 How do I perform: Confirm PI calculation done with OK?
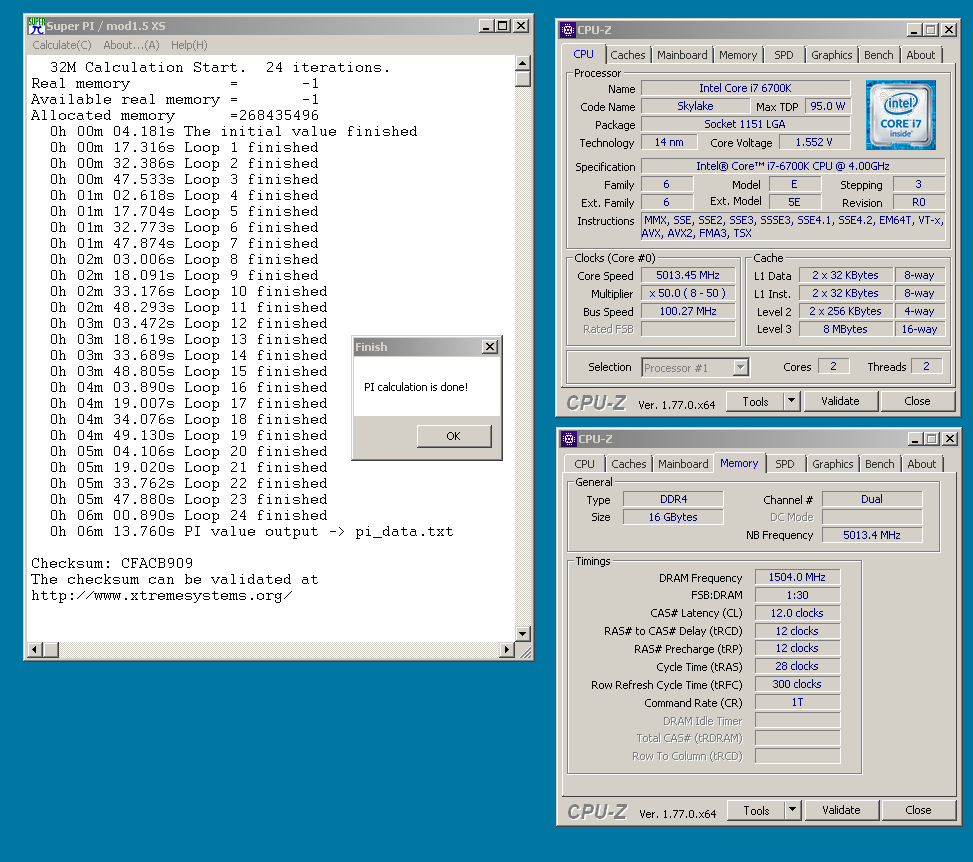point(454,436)
